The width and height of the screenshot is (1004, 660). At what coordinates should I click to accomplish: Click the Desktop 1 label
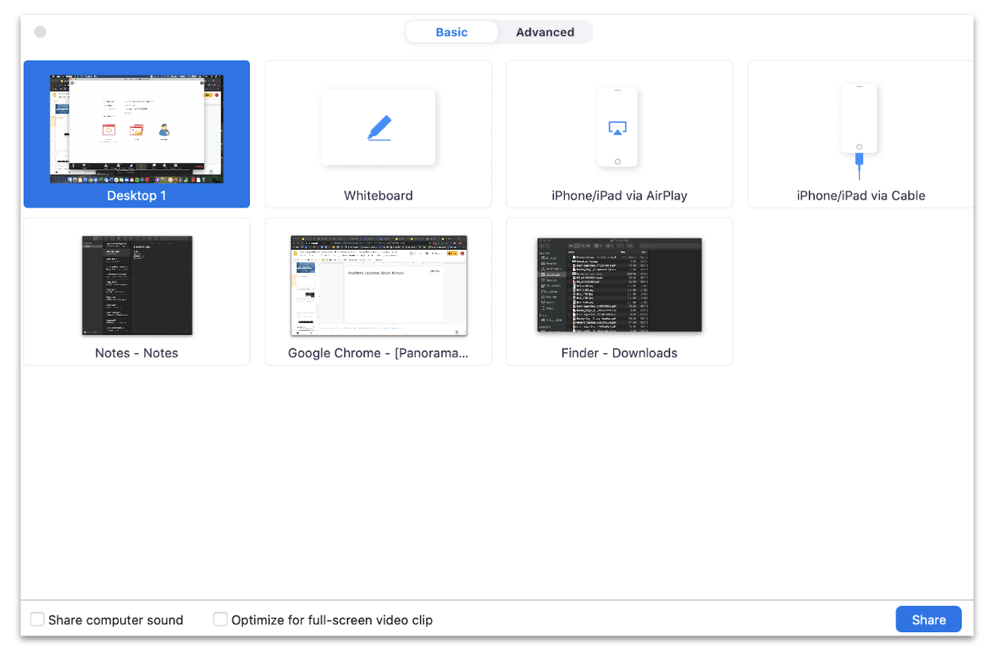(136, 195)
